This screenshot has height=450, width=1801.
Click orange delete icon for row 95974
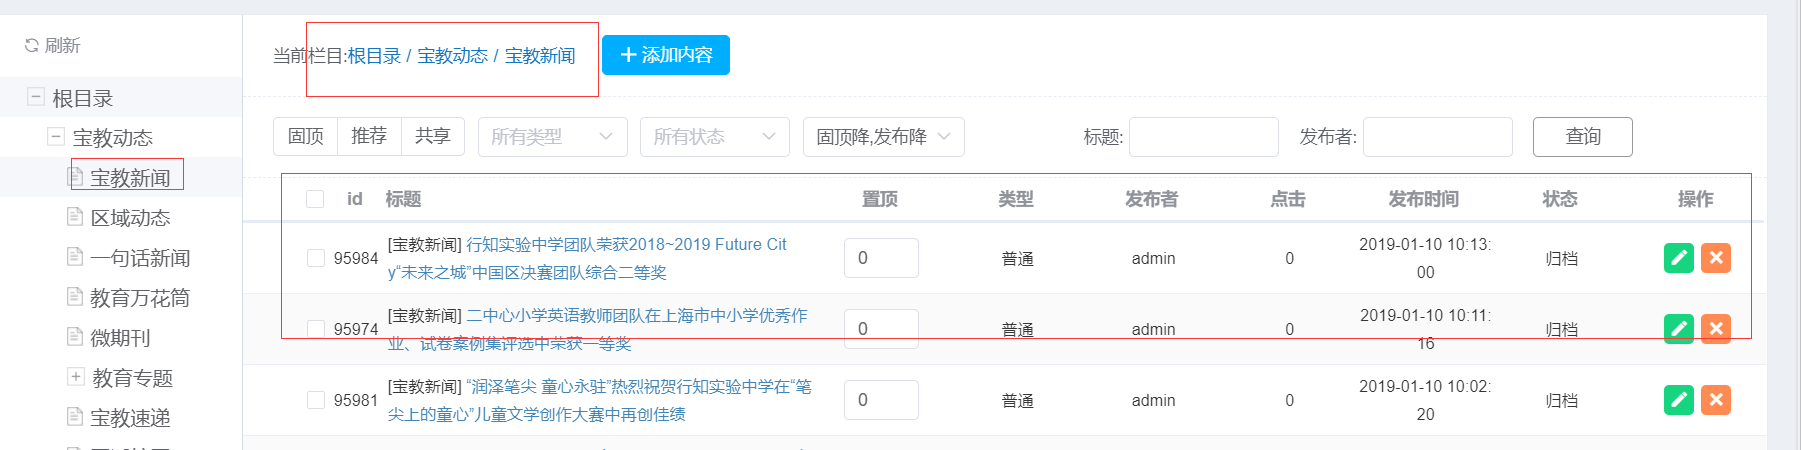pos(1716,329)
